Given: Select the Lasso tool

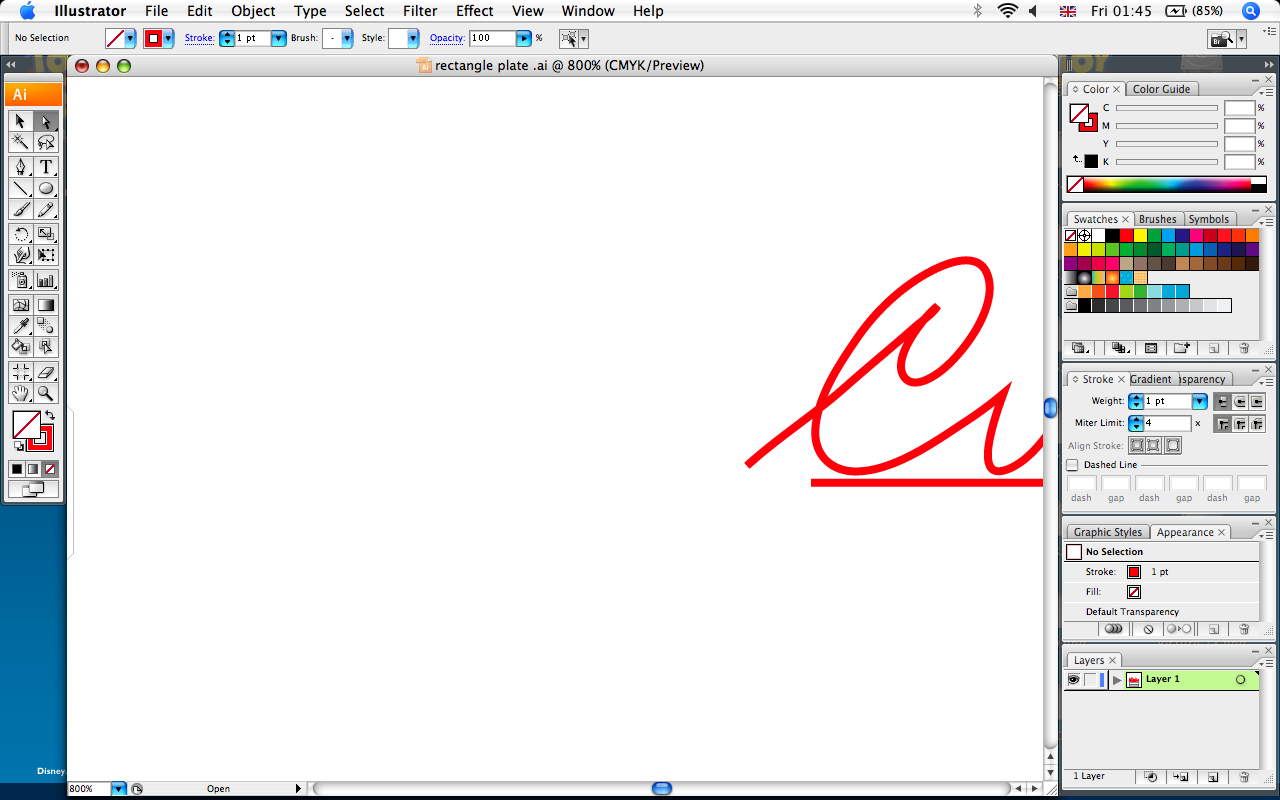Looking at the screenshot, I should [x=46, y=142].
